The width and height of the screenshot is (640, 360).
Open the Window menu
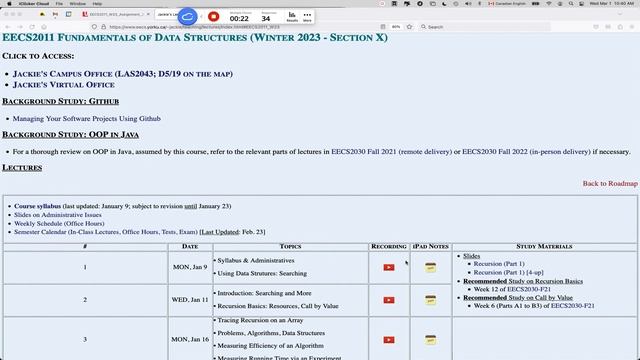78,3
